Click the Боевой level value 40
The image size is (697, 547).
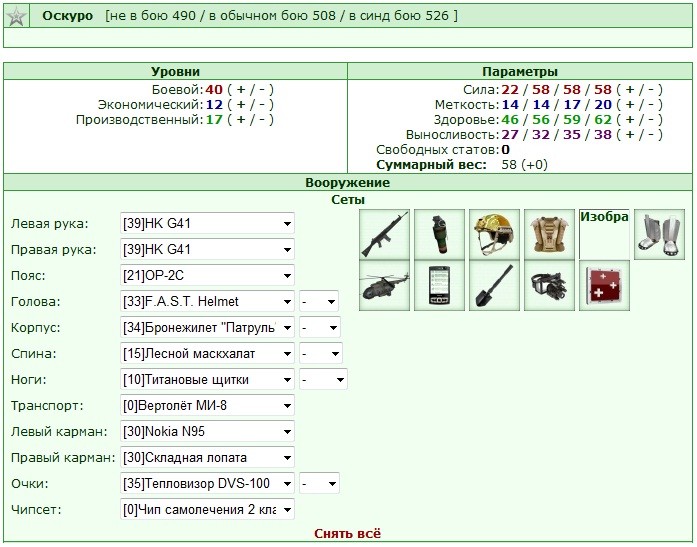pos(214,90)
